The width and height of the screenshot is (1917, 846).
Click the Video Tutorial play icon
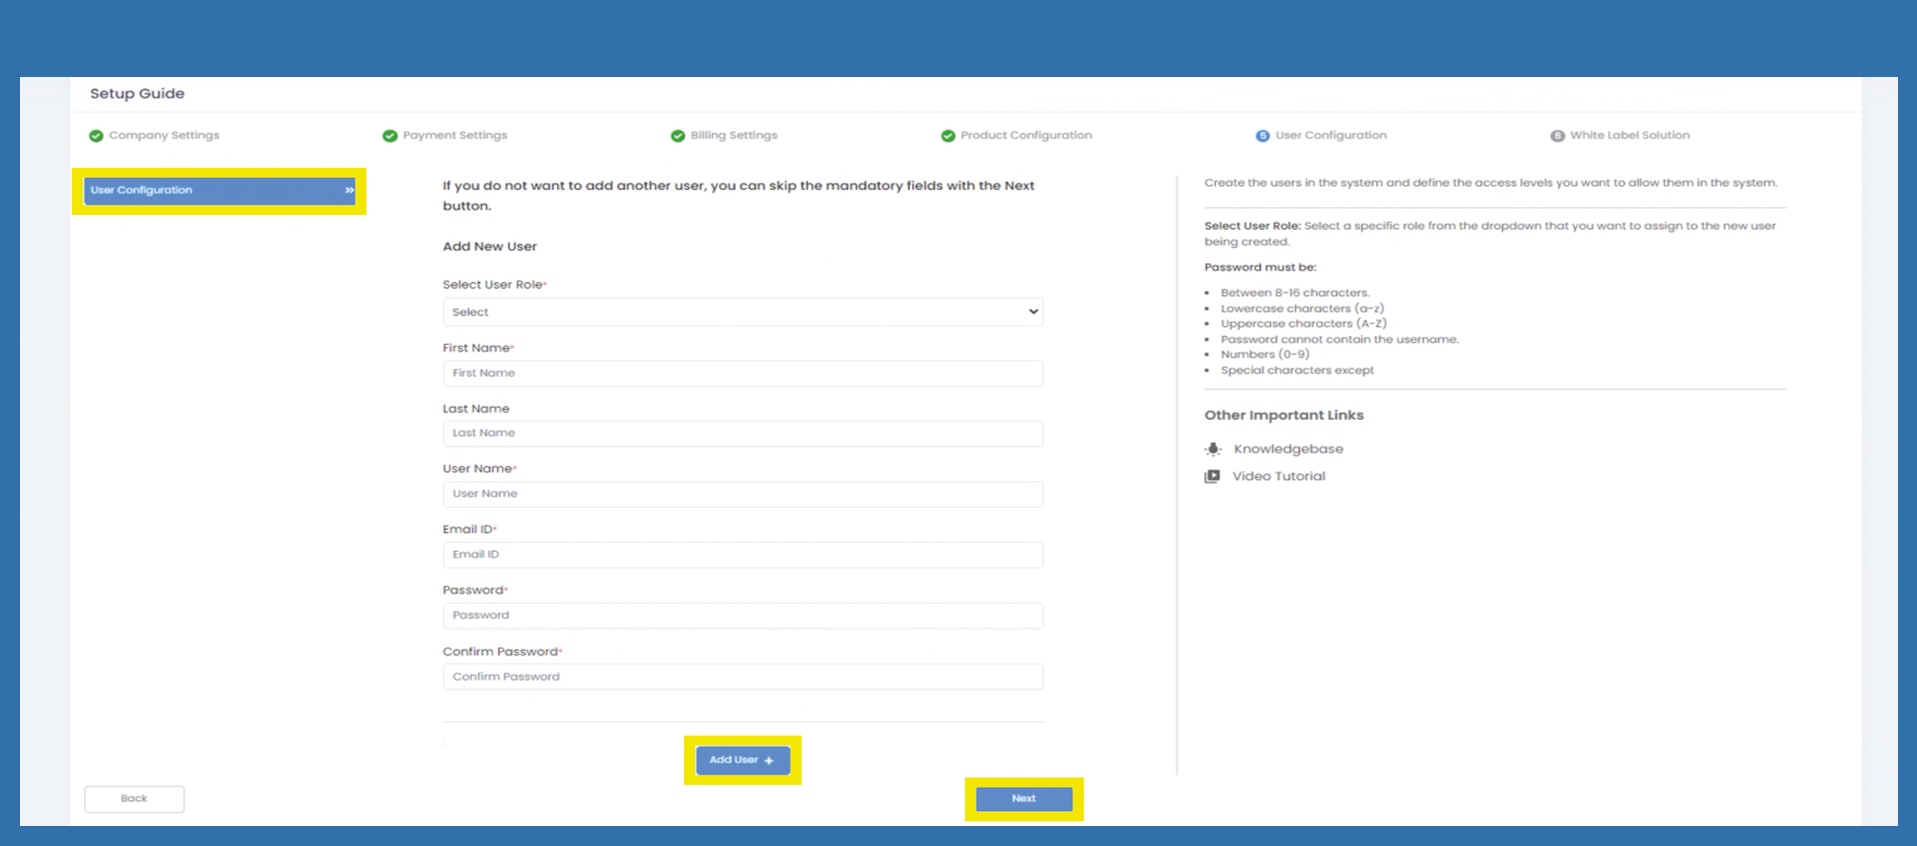1212,477
